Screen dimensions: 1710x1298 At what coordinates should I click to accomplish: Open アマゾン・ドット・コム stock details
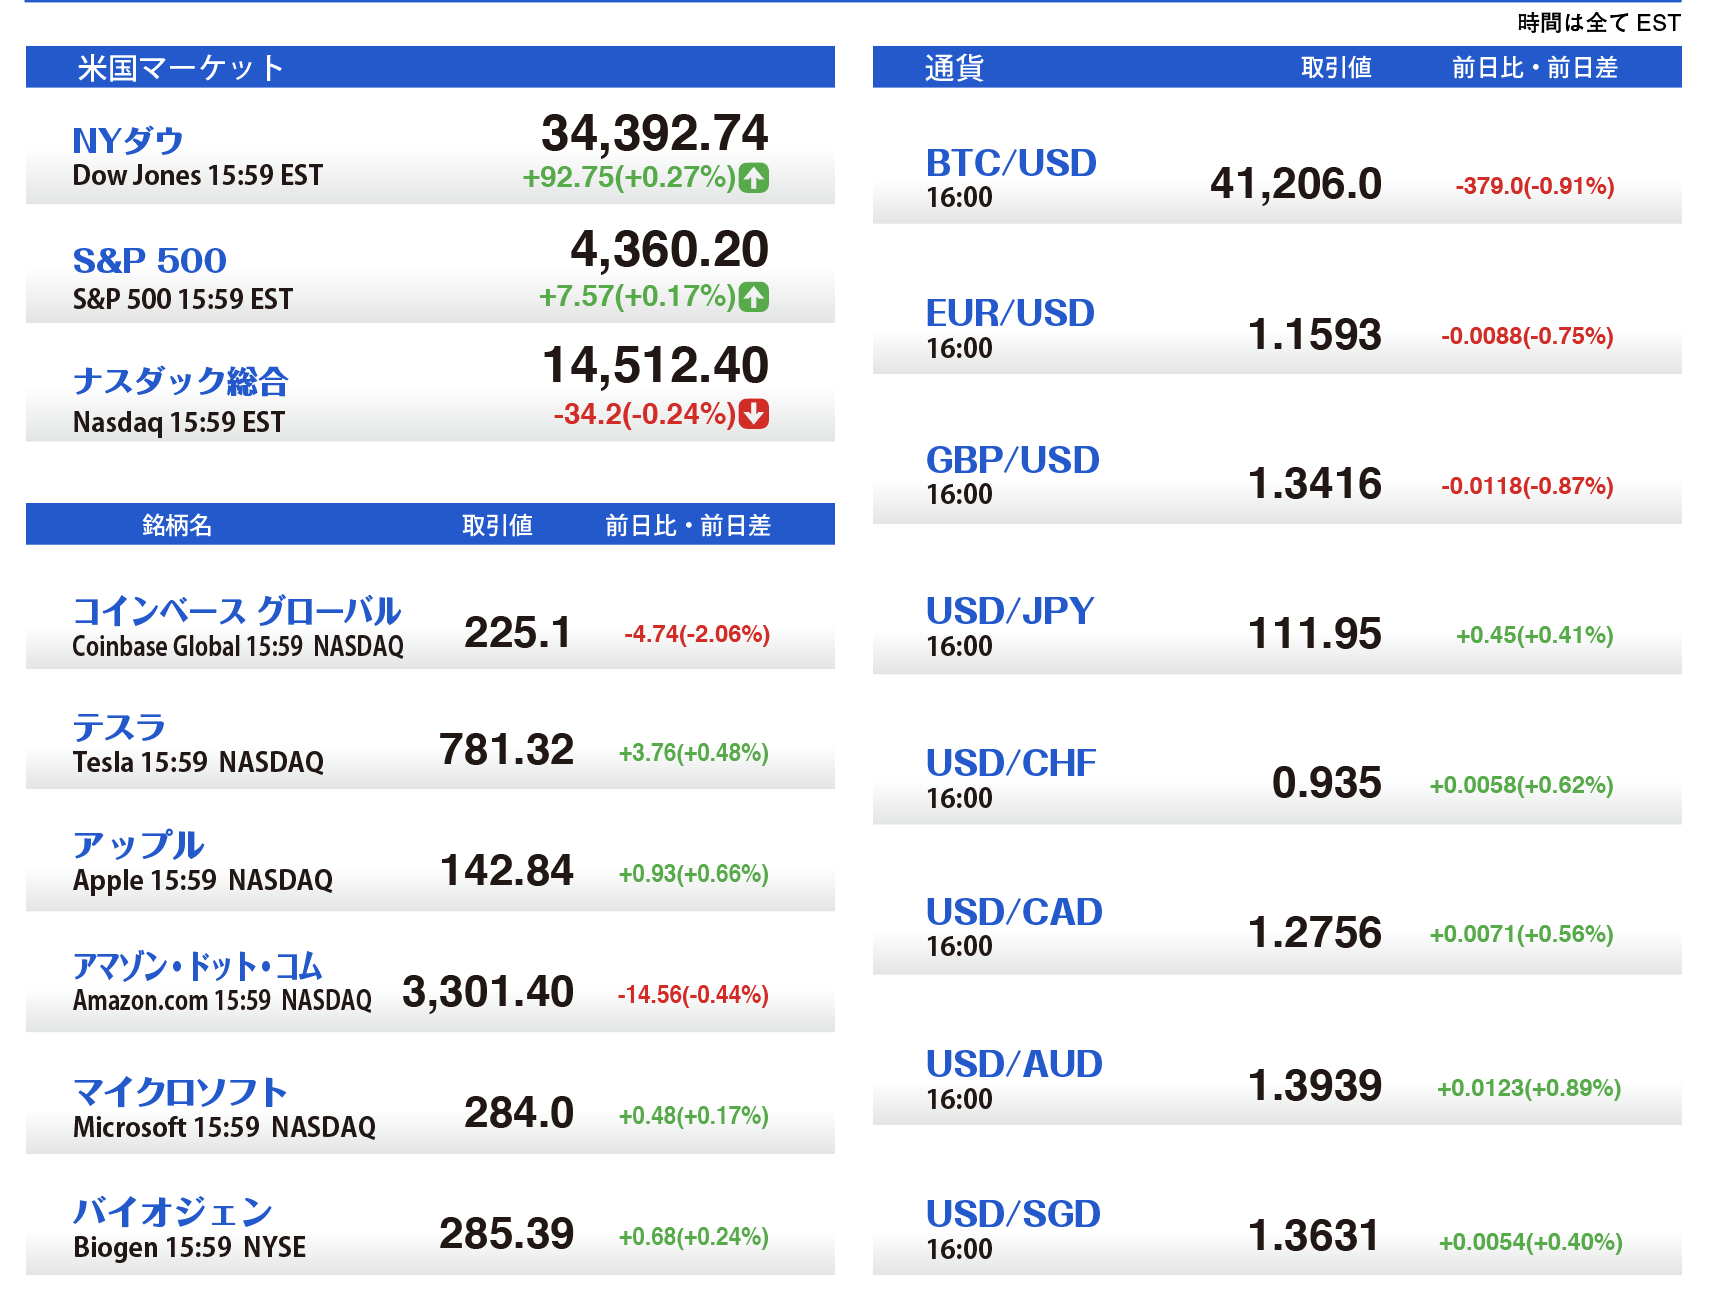point(197,966)
